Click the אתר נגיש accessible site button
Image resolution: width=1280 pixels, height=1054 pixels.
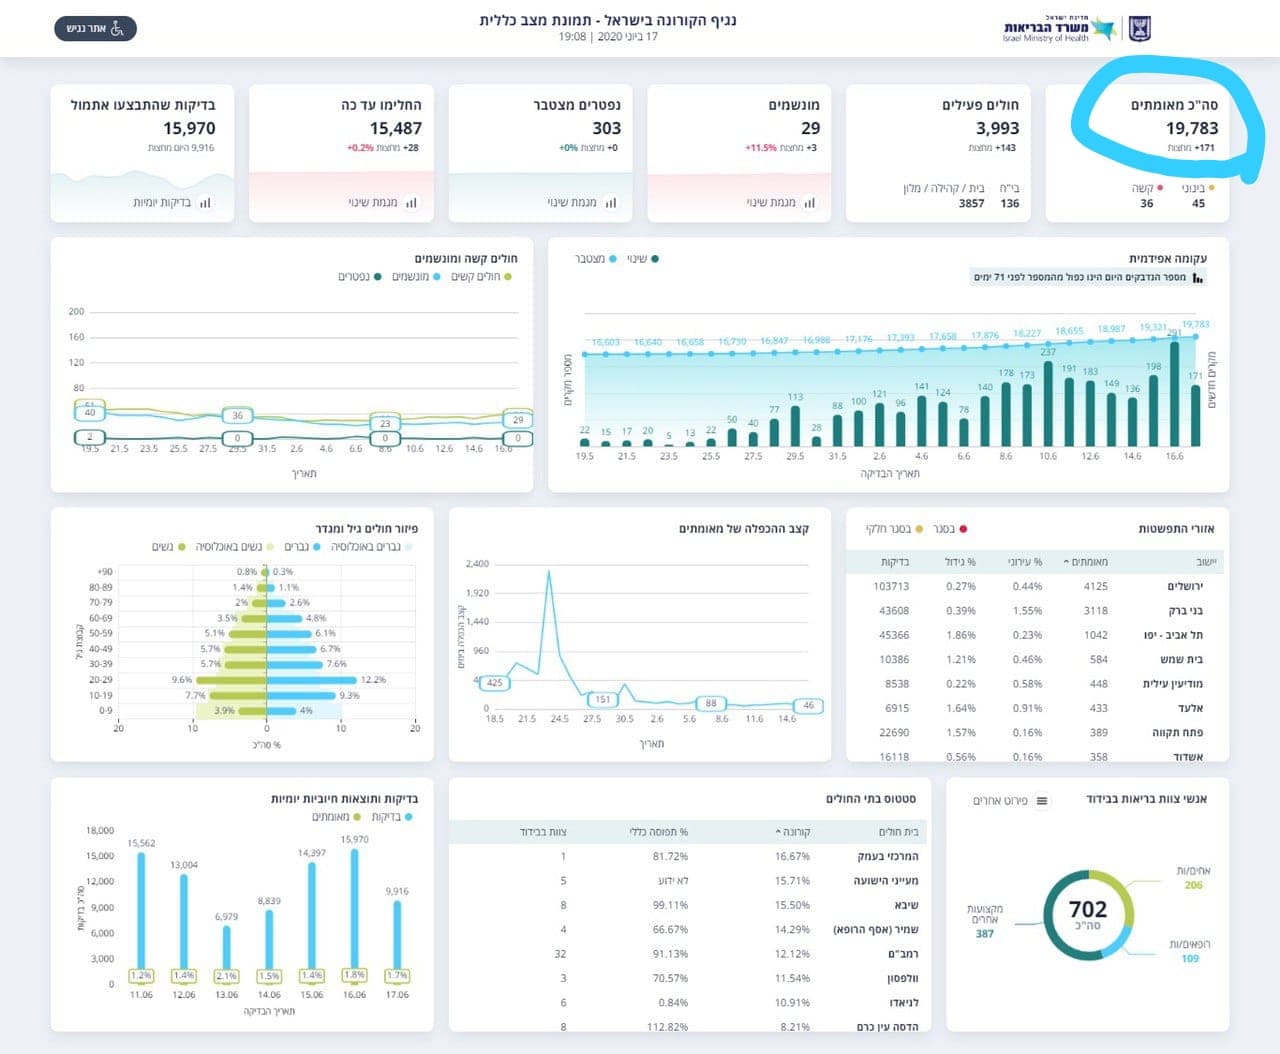point(95,29)
